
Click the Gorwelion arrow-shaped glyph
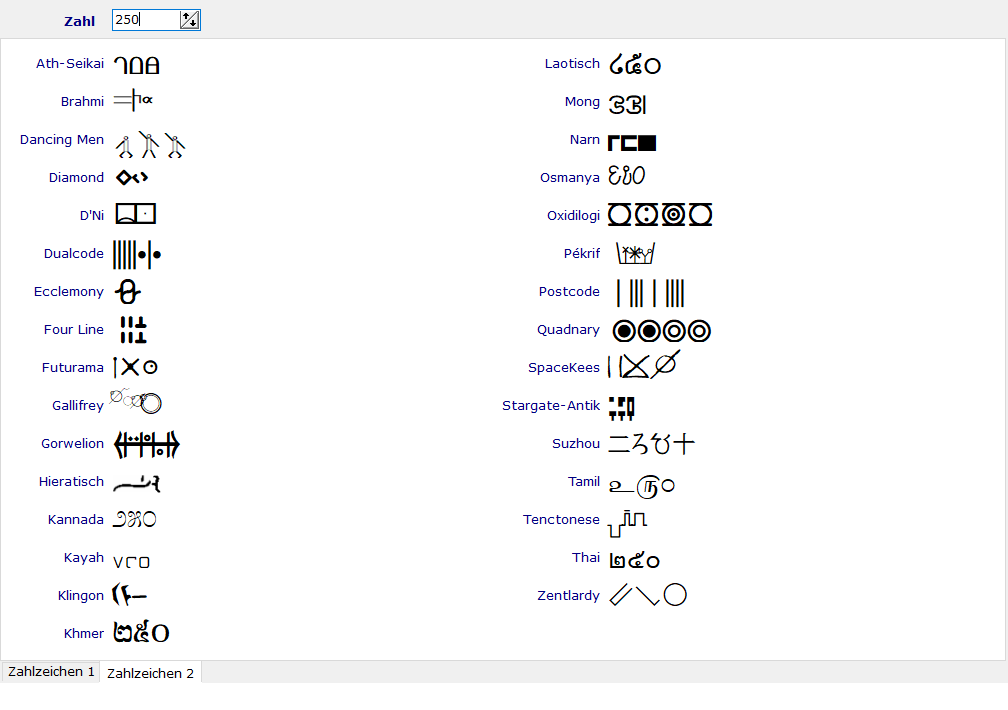point(146,444)
